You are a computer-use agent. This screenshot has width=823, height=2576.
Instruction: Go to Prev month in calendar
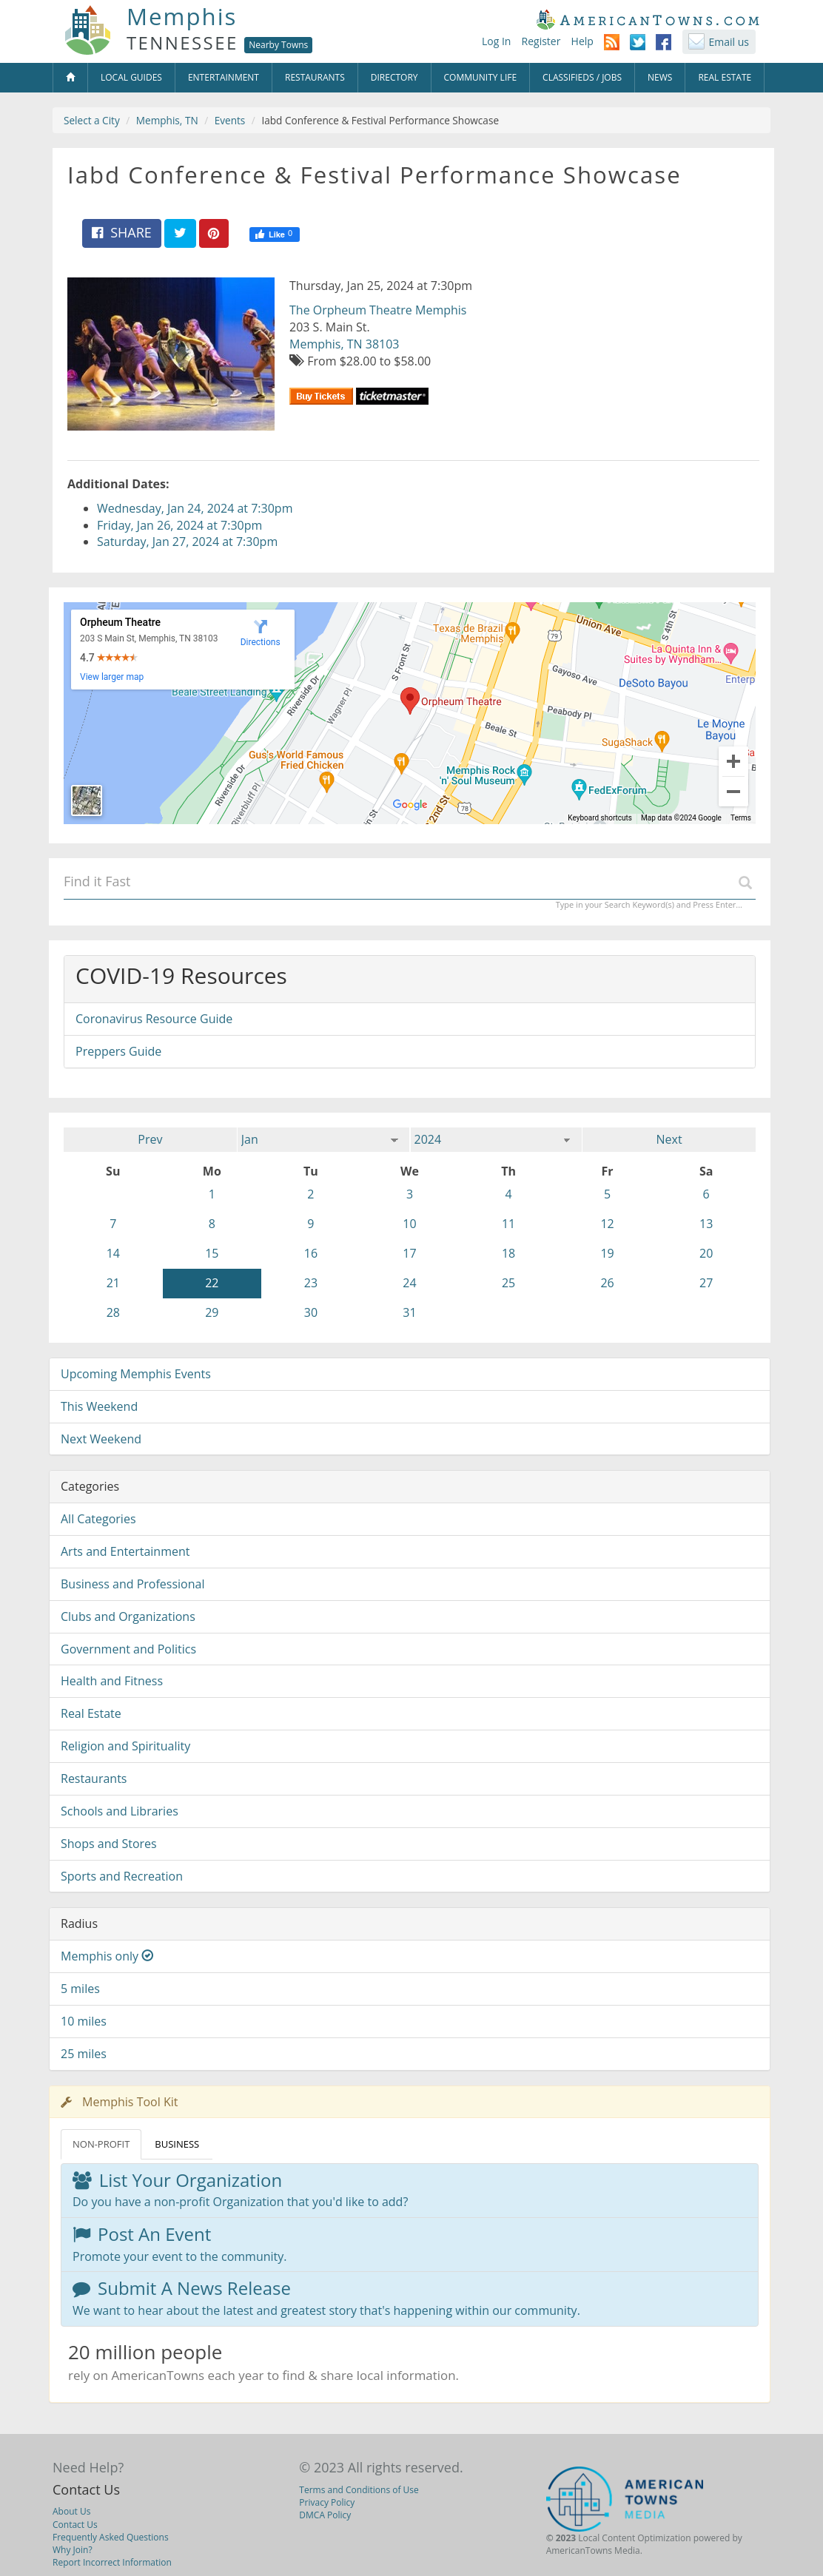(x=150, y=1140)
